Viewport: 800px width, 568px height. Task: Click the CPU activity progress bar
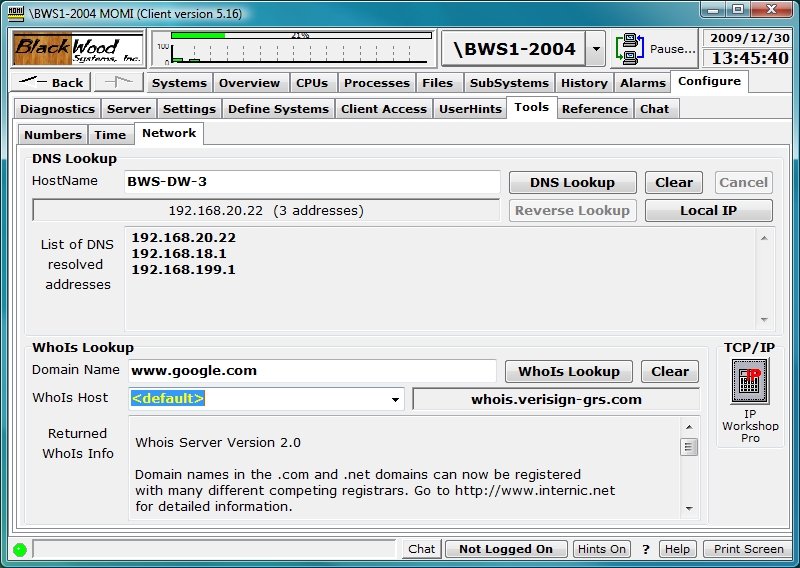point(300,35)
